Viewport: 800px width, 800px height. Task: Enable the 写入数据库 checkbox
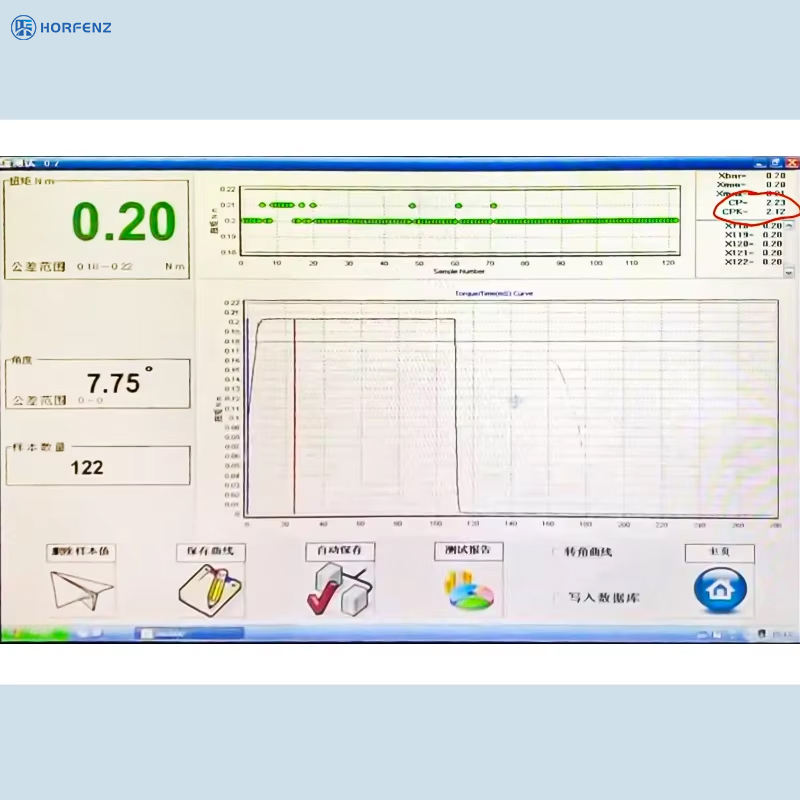coord(558,597)
